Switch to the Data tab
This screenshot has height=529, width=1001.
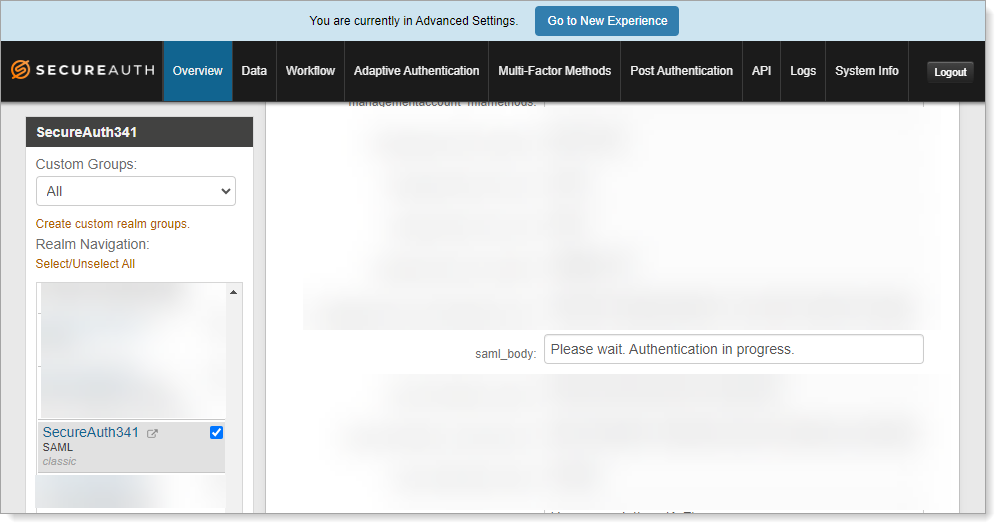click(254, 71)
